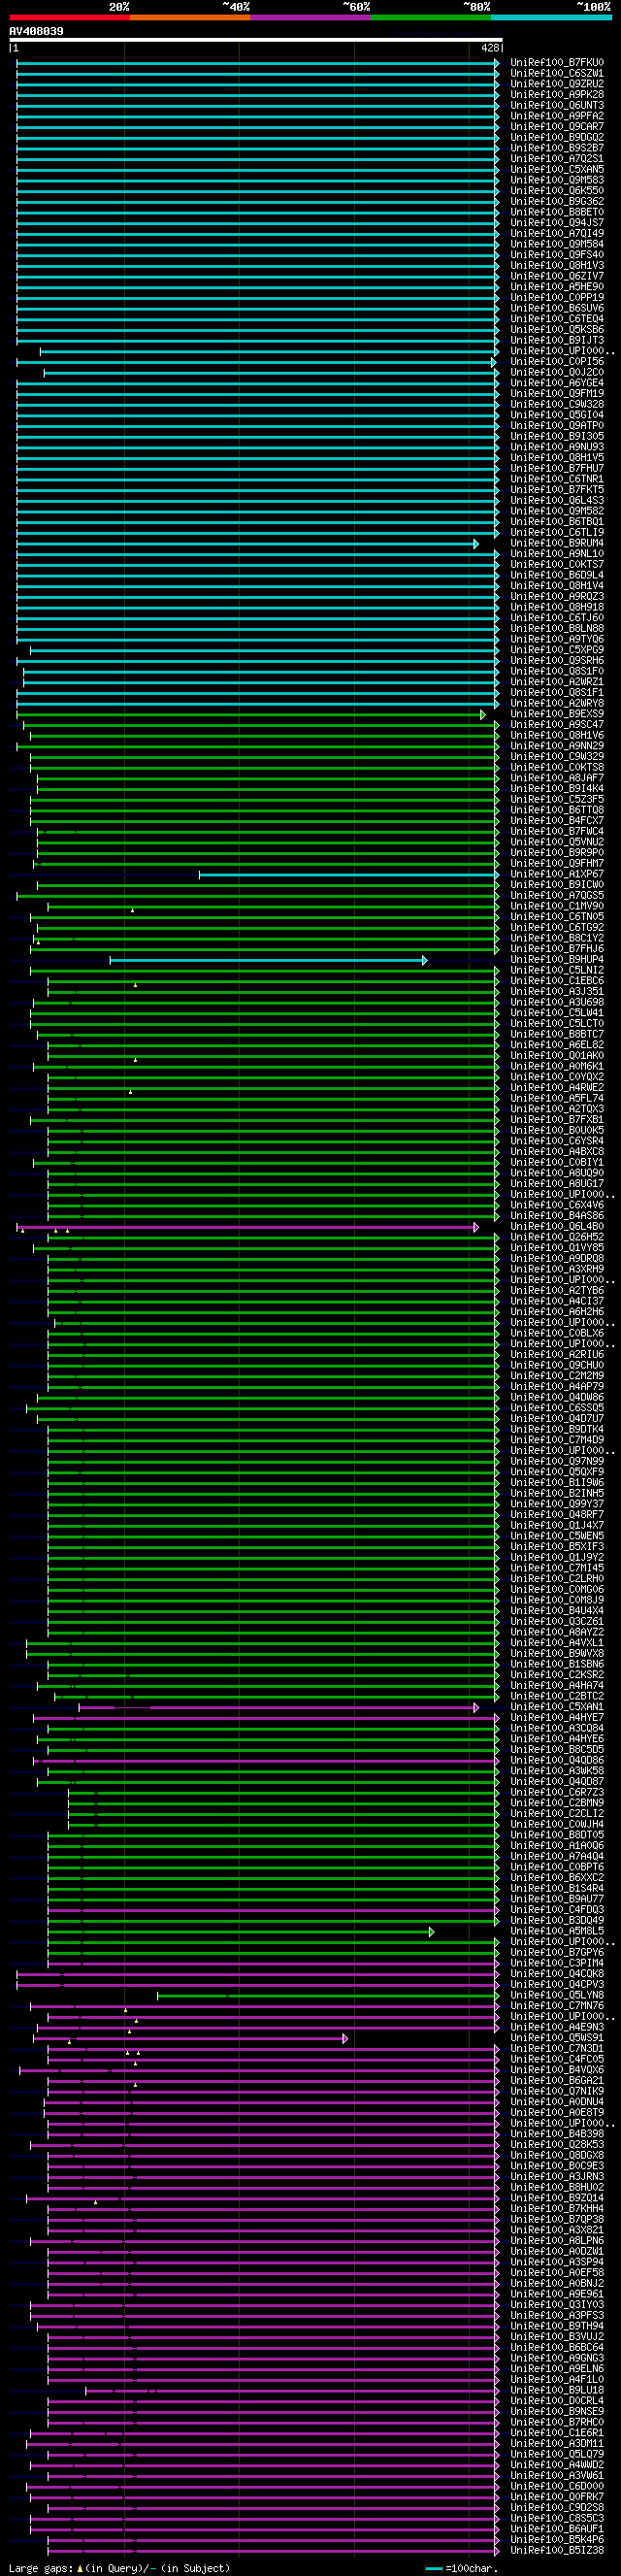Select hit label UniRef100_Q6UNT3
Image resolution: width=621 pixels, height=2576 pixels.
coord(557,106)
